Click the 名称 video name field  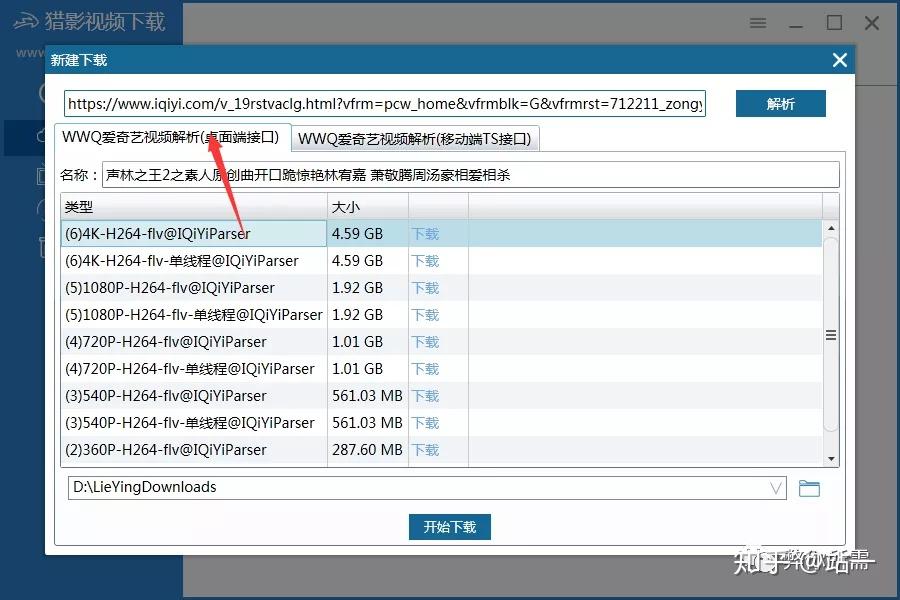(471, 175)
